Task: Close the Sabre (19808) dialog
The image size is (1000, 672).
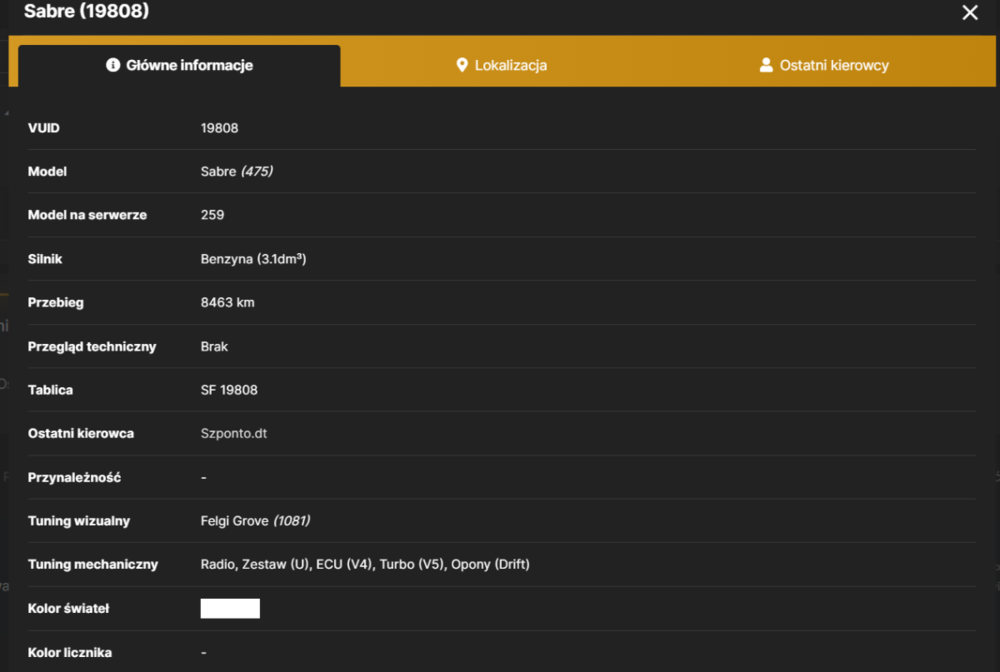Action: coord(969,13)
